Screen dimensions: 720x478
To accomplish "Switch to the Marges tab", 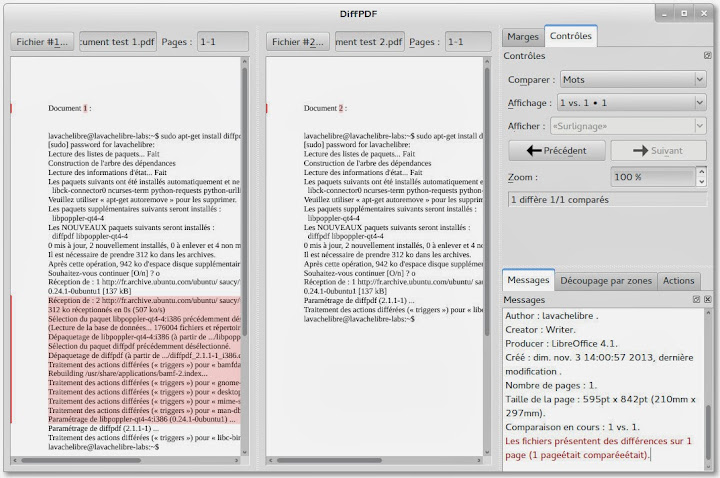I will coord(523,37).
